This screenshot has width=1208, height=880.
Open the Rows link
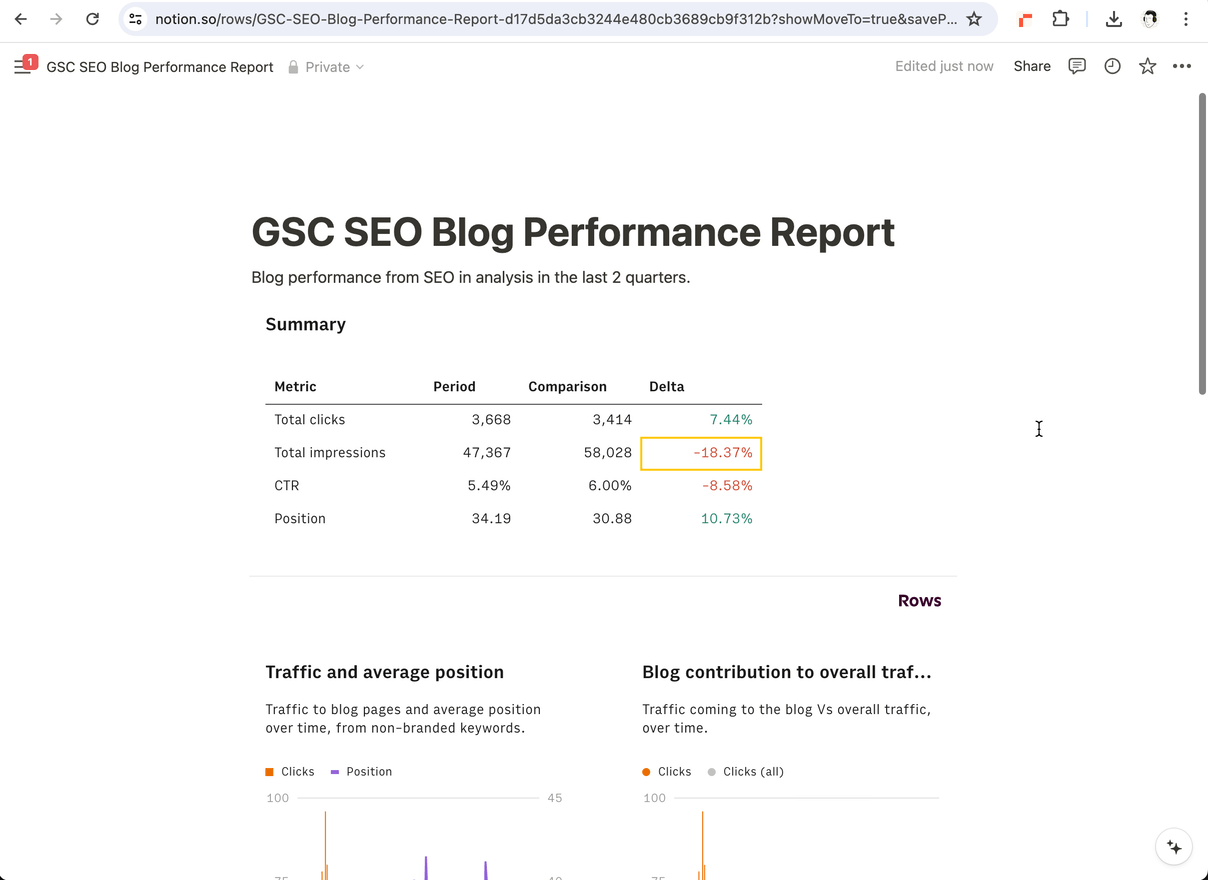[919, 600]
